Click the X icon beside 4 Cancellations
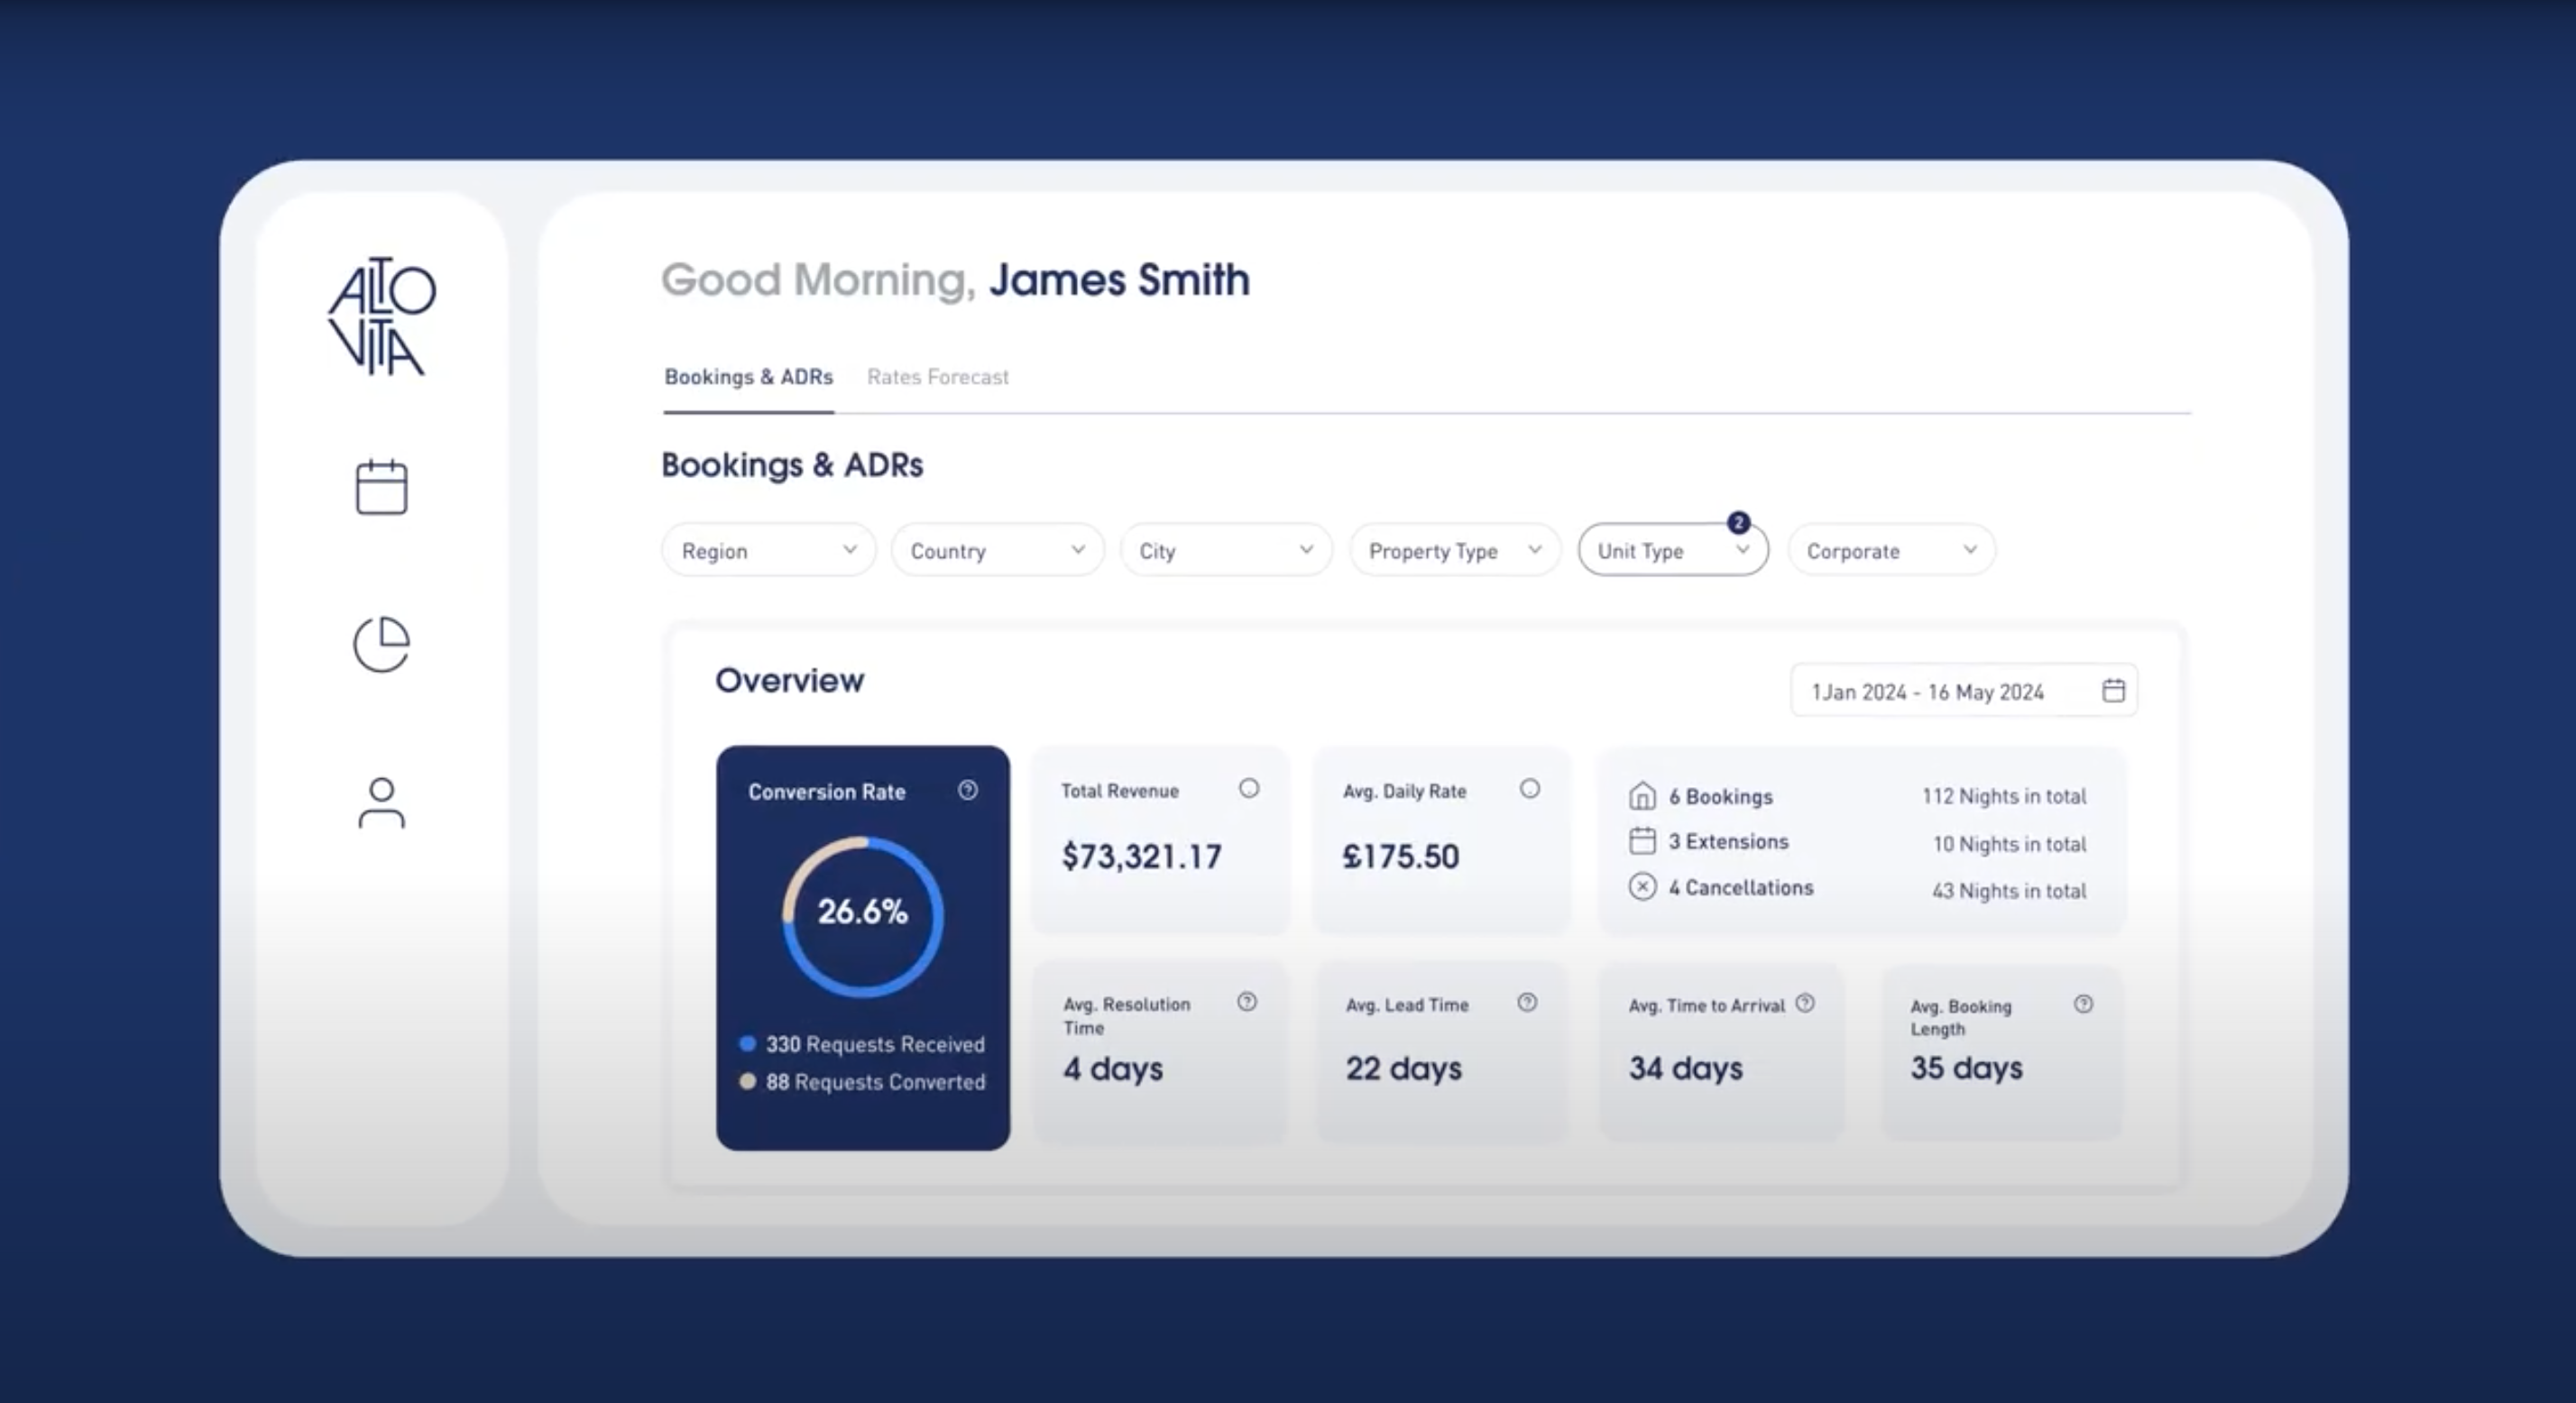2576x1403 pixels. click(x=1642, y=887)
